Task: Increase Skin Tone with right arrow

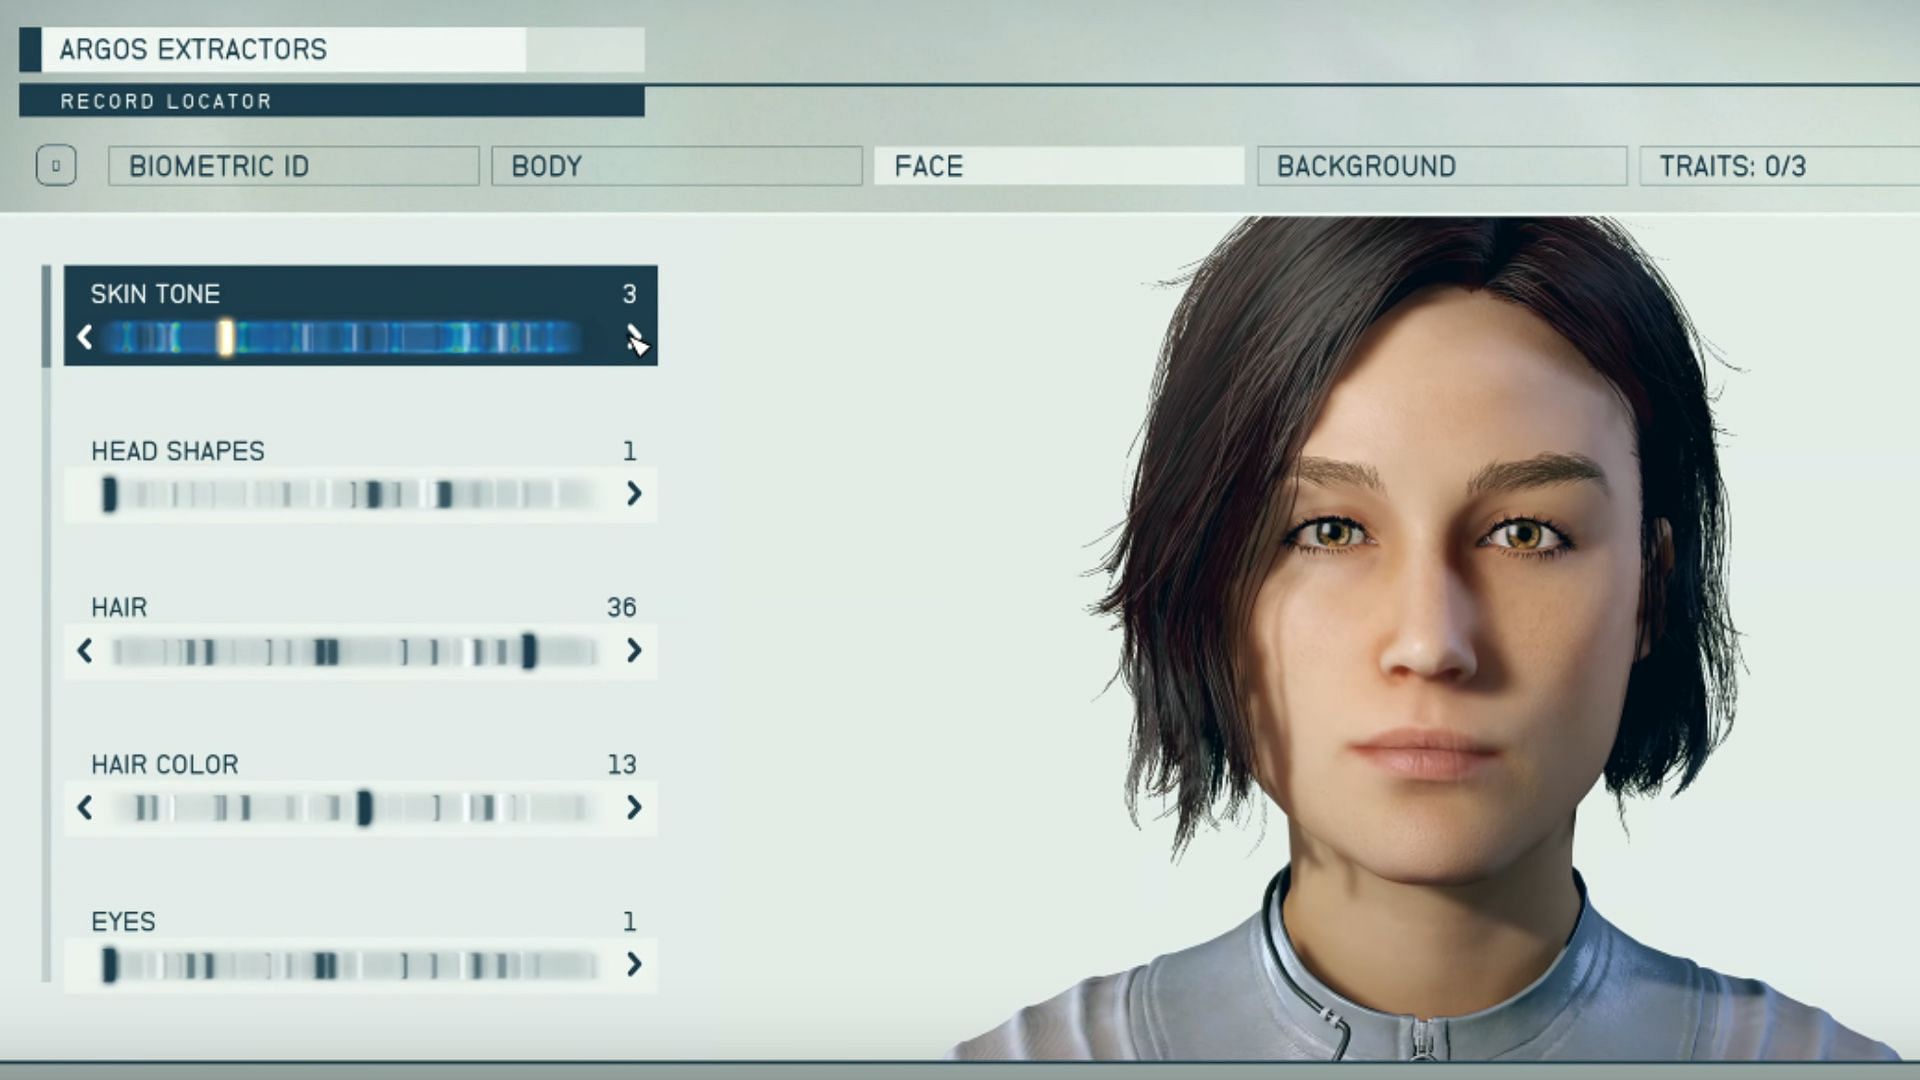Action: [x=634, y=337]
